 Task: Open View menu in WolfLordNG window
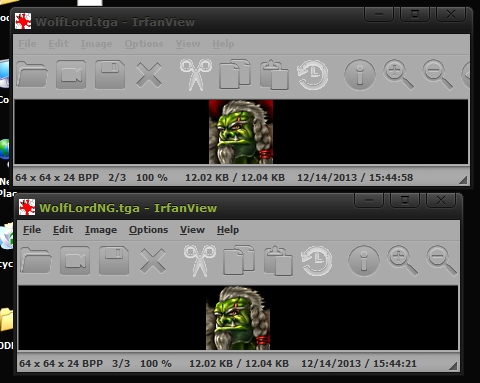192,230
